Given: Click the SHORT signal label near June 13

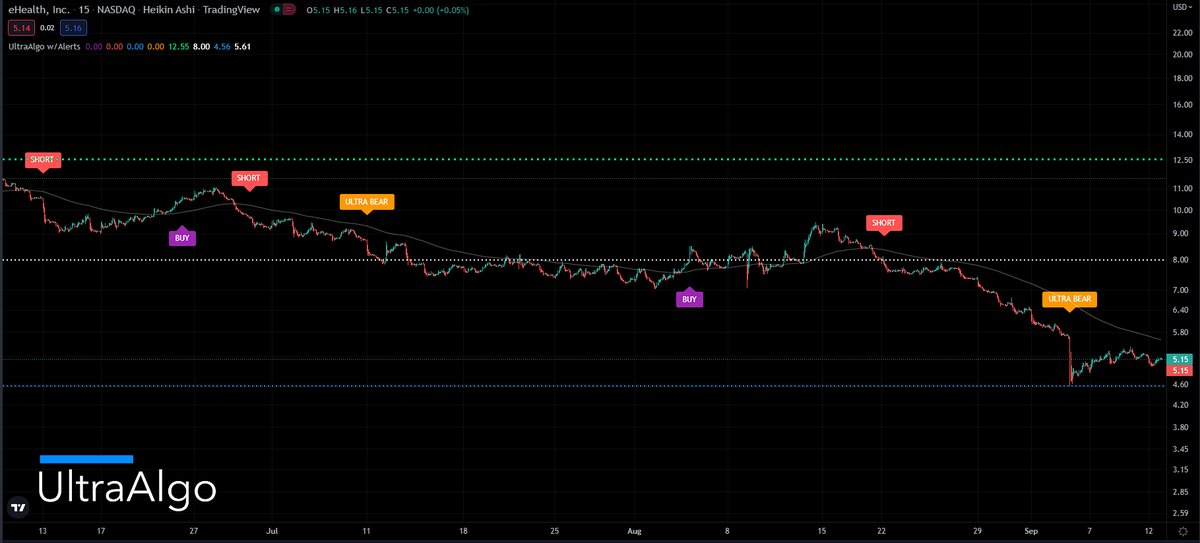Looking at the screenshot, I should 42,160.
